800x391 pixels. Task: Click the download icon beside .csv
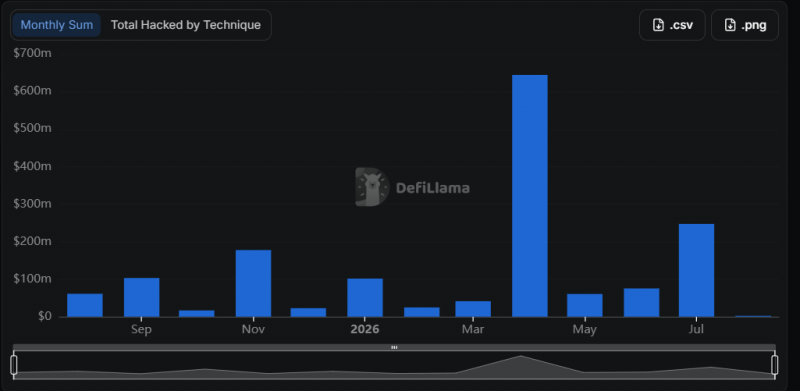[658, 25]
